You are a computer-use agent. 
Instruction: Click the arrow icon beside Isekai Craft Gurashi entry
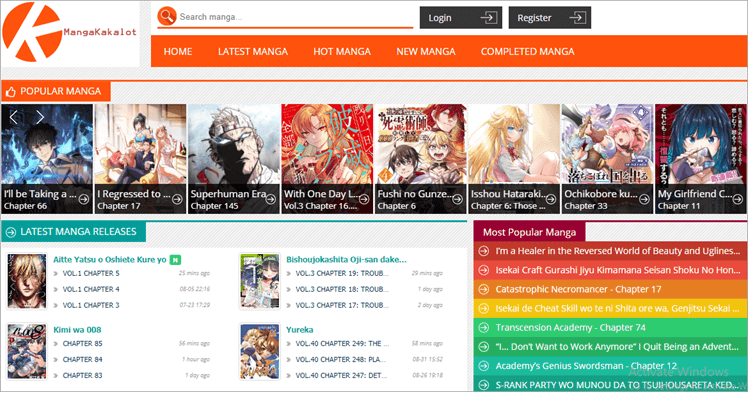483,270
